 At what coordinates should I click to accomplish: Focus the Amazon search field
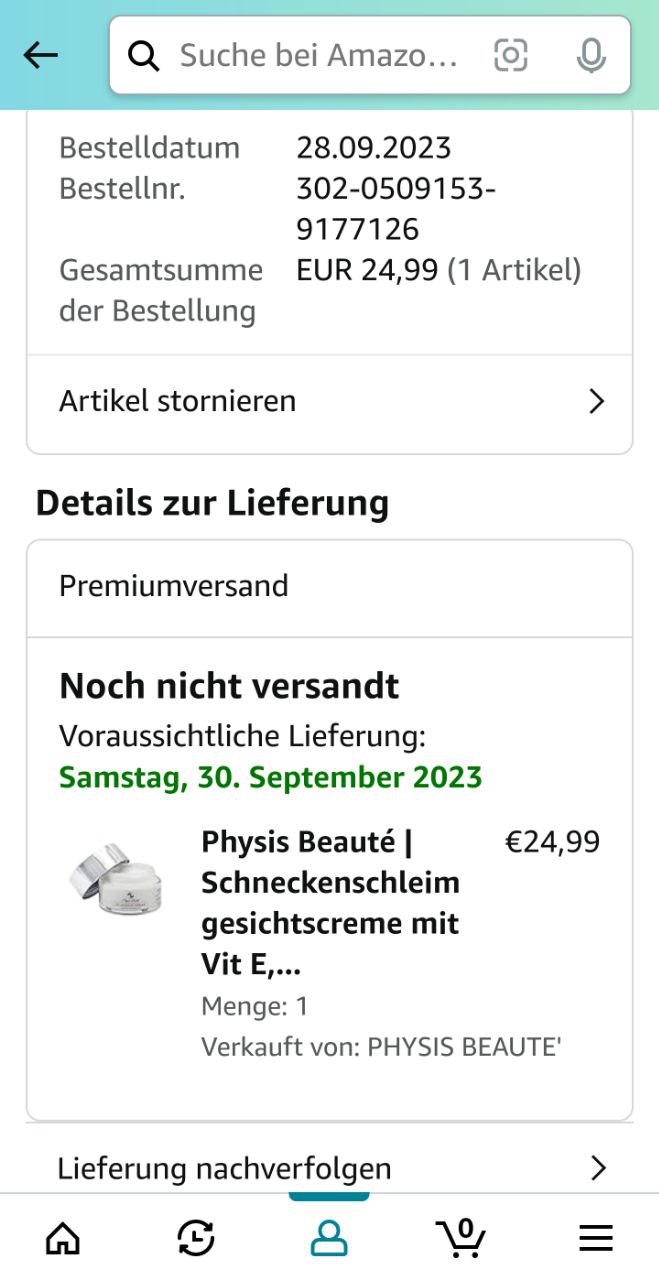point(320,56)
